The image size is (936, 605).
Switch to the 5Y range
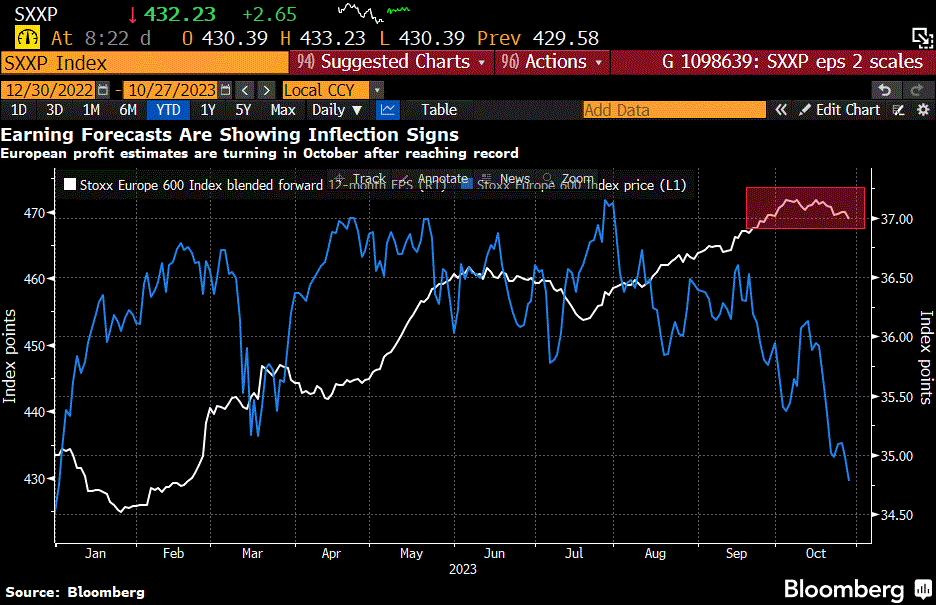(x=243, y=110)
